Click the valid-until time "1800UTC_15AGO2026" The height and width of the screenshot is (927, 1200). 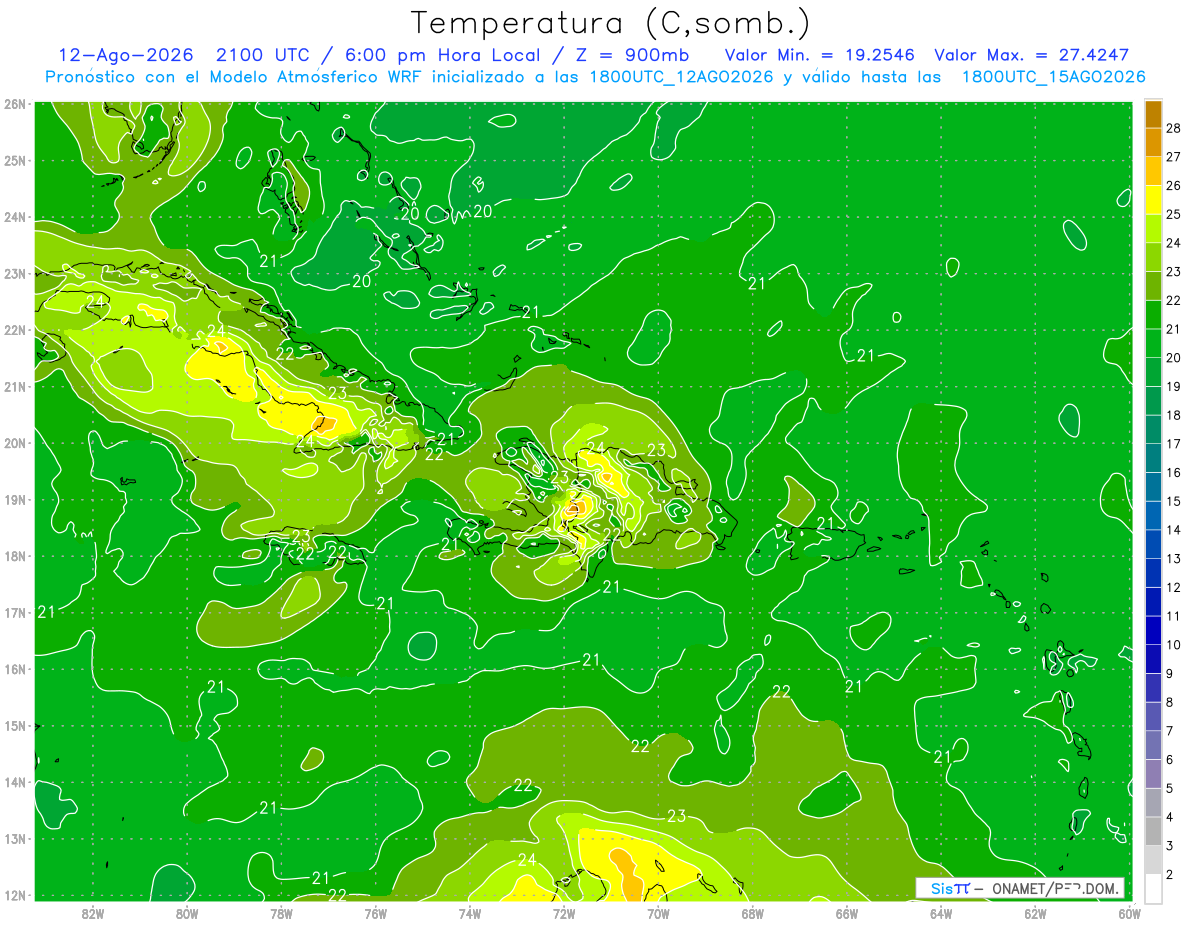(1053, 77)
